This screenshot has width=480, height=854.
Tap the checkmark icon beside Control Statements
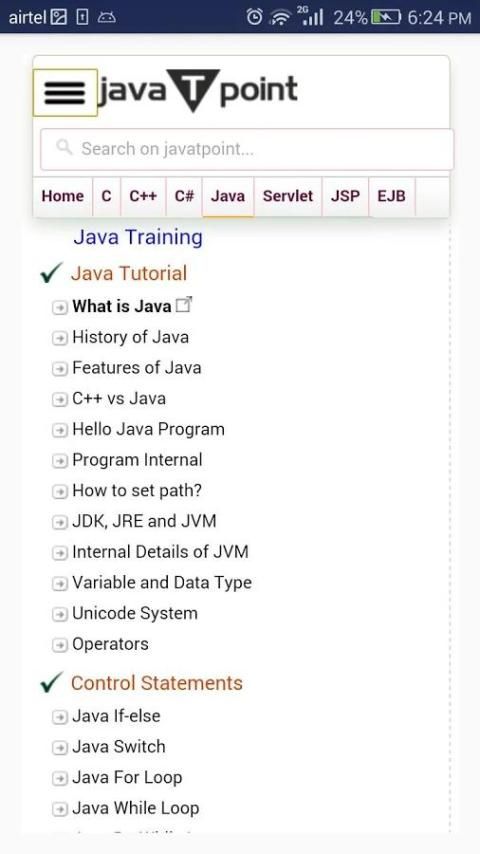tap(52, 683)
